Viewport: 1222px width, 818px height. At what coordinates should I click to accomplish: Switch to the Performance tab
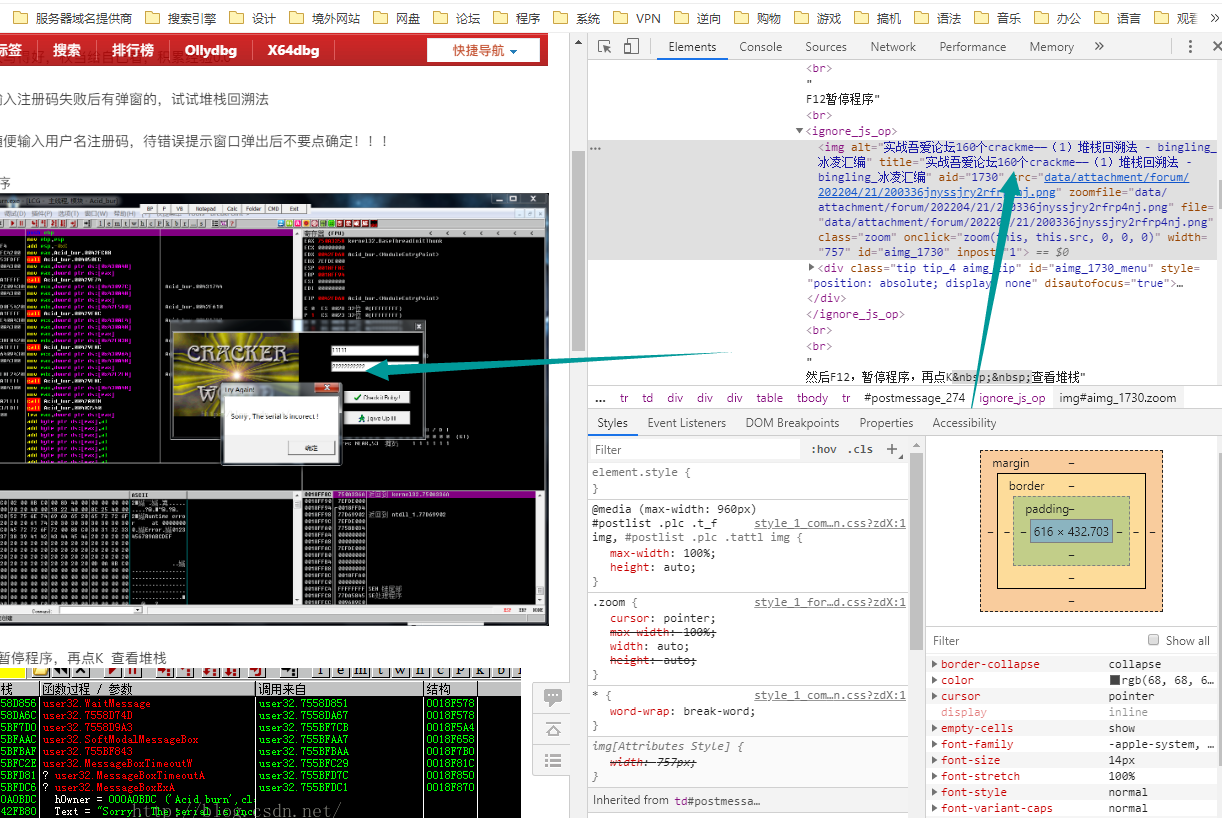coord(973,47)
